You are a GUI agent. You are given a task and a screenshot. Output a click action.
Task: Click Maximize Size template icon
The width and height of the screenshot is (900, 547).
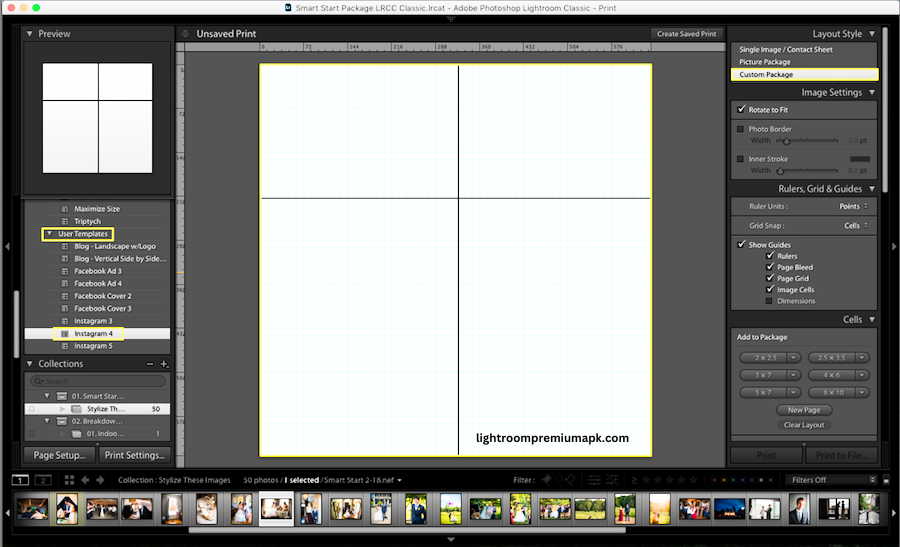point(65,209)
